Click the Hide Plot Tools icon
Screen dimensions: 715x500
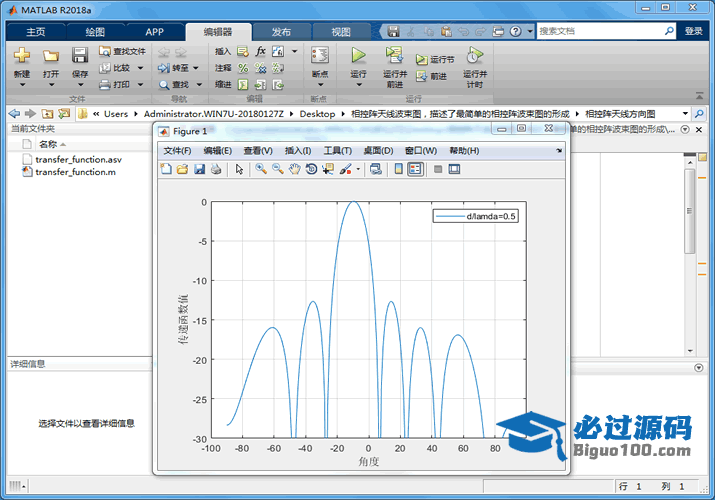tap(438, 169)
